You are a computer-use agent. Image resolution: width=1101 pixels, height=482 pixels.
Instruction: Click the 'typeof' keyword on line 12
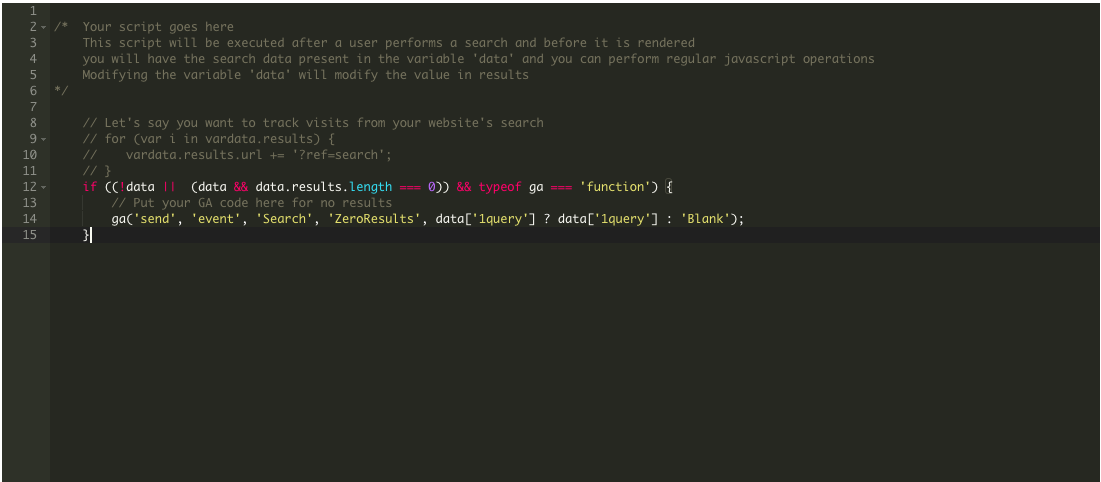500,187
